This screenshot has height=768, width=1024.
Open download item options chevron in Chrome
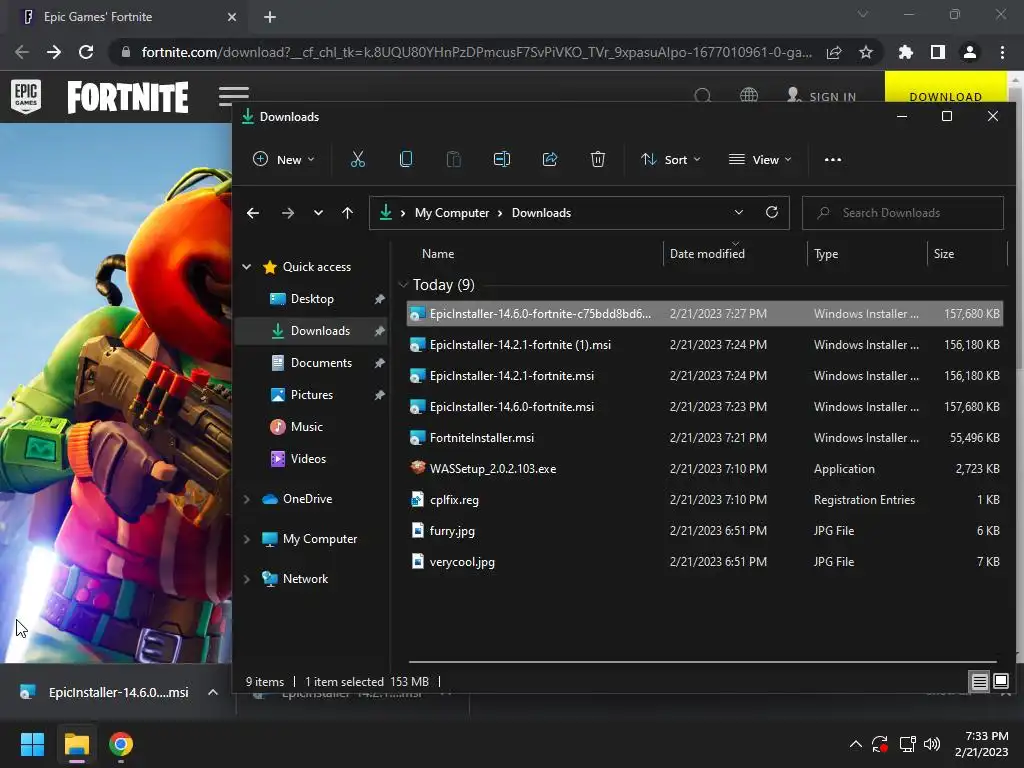pos(213,692)
